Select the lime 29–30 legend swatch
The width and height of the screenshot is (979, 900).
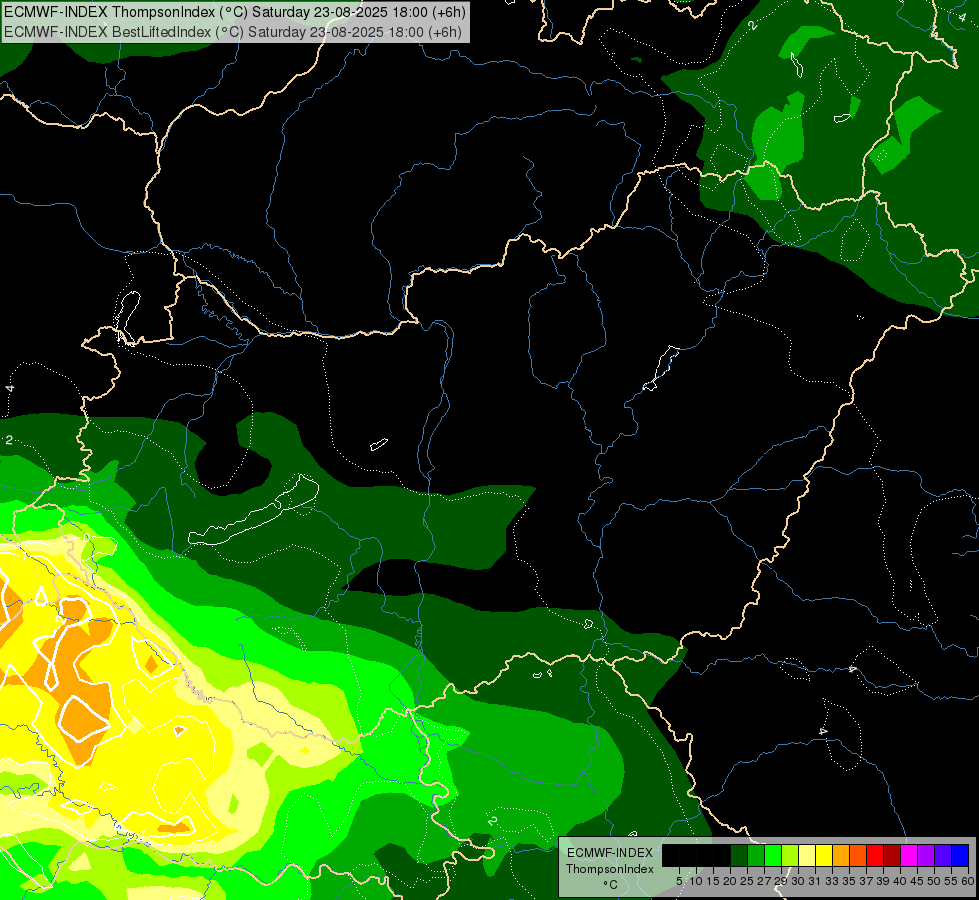click(x=790, y=855)
